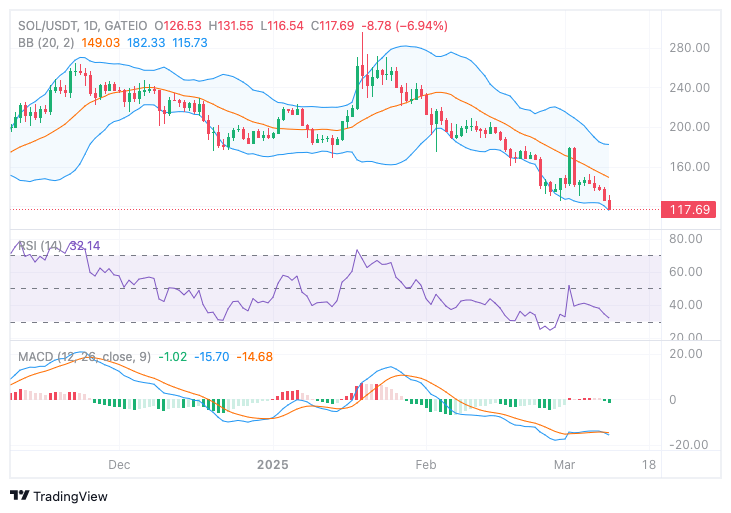Click the low price value L116.54
The height and width of the screenshot is (513, 731).
click(282, 26)
